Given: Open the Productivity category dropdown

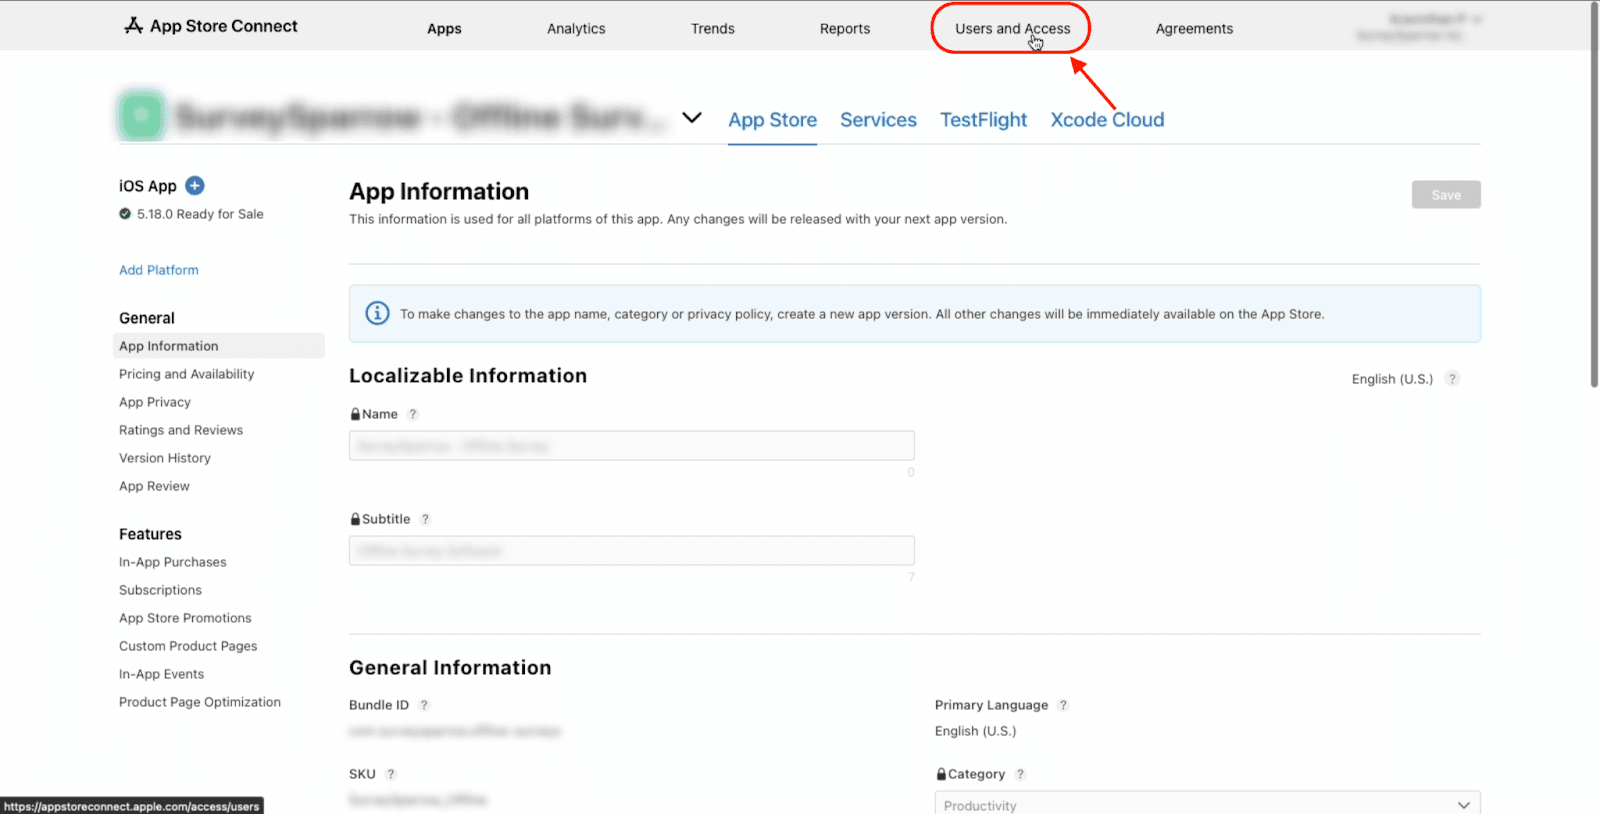Looking at the screenshot, I should [1207, 804].
